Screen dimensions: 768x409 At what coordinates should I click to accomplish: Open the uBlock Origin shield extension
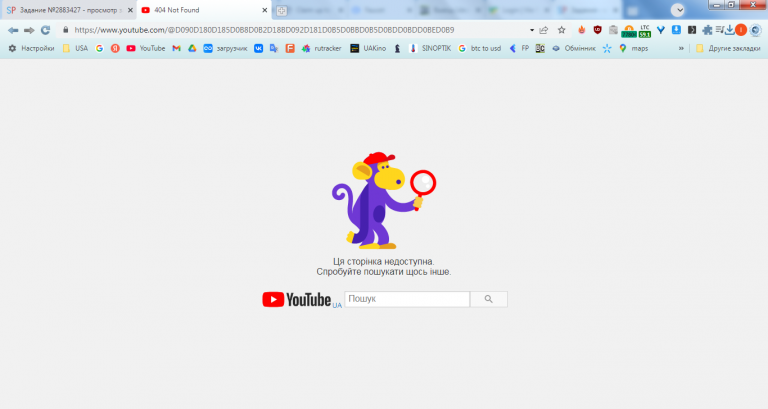[598, 30]
